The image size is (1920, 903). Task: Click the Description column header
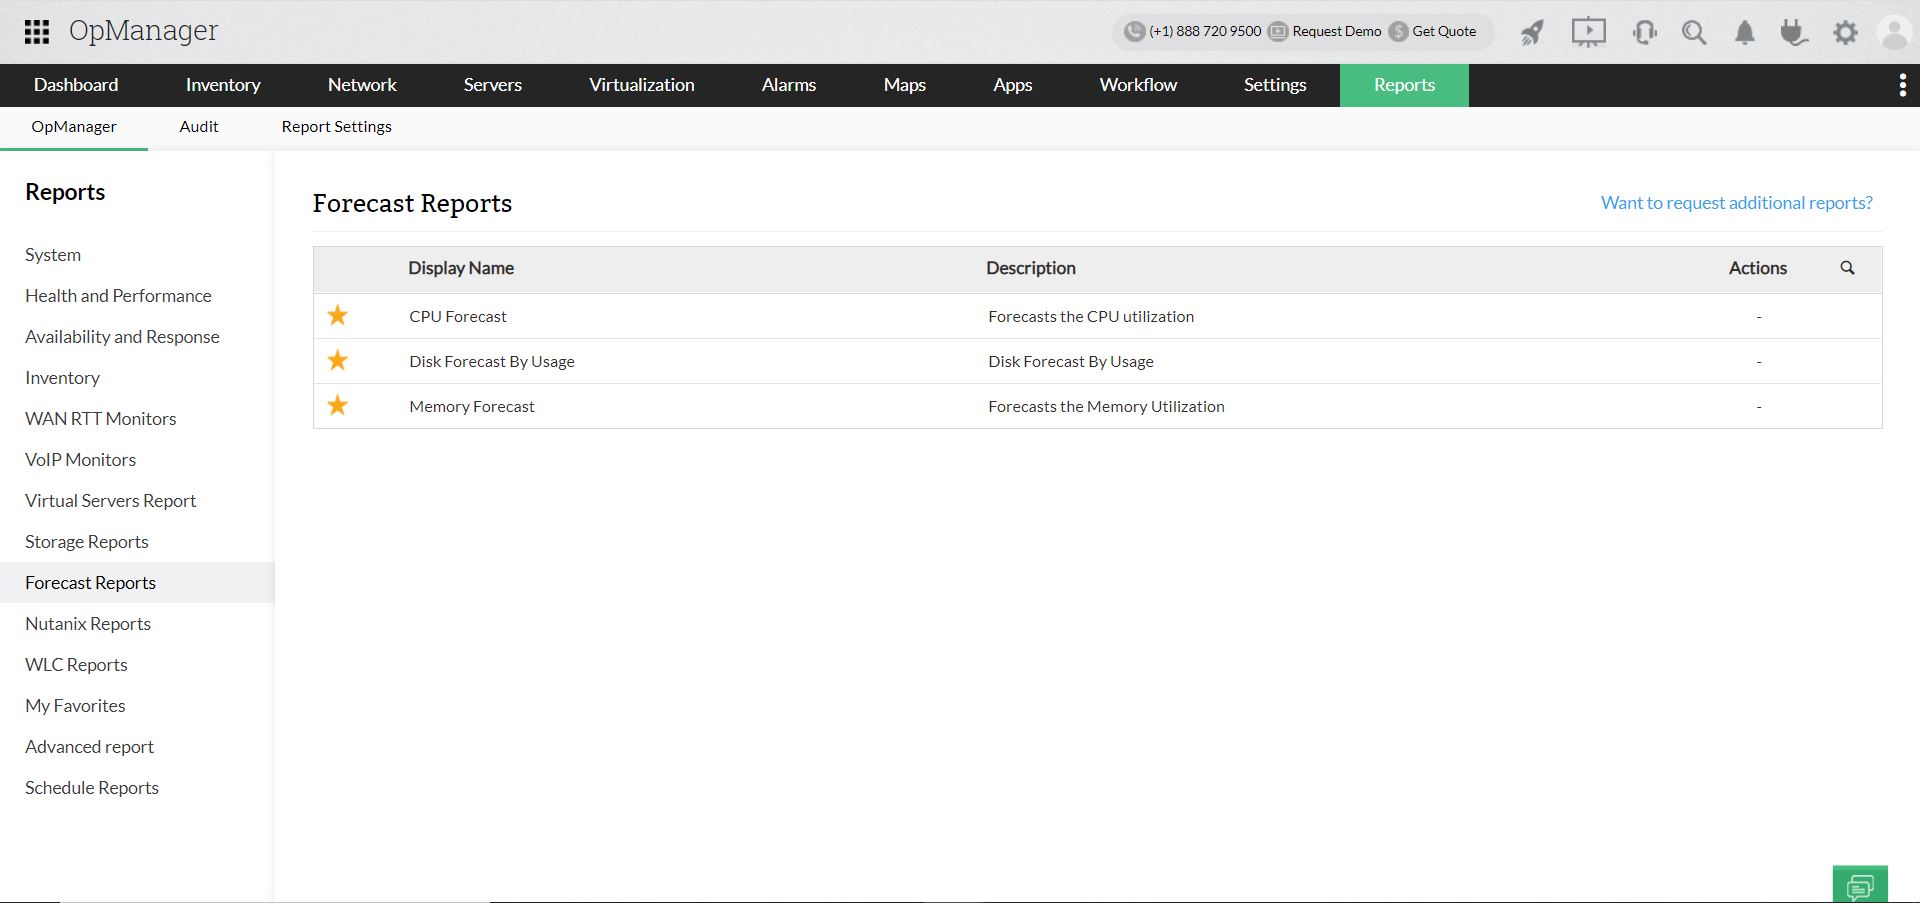[1031, 268]
